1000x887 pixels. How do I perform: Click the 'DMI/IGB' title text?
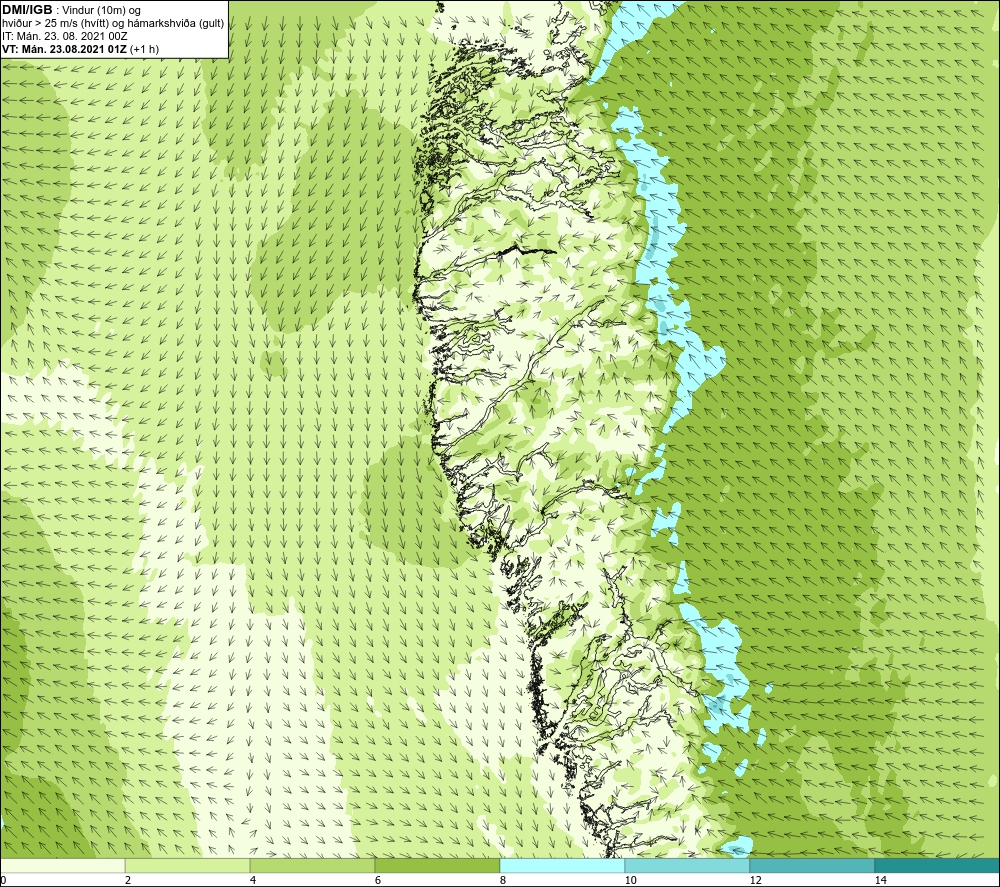[x=27, y=10]
